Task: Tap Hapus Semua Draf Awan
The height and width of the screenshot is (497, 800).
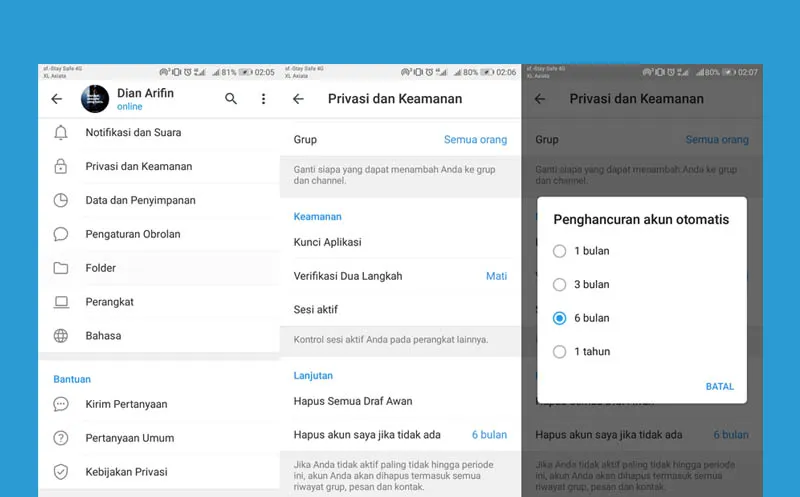Action: tap(353, 401)
